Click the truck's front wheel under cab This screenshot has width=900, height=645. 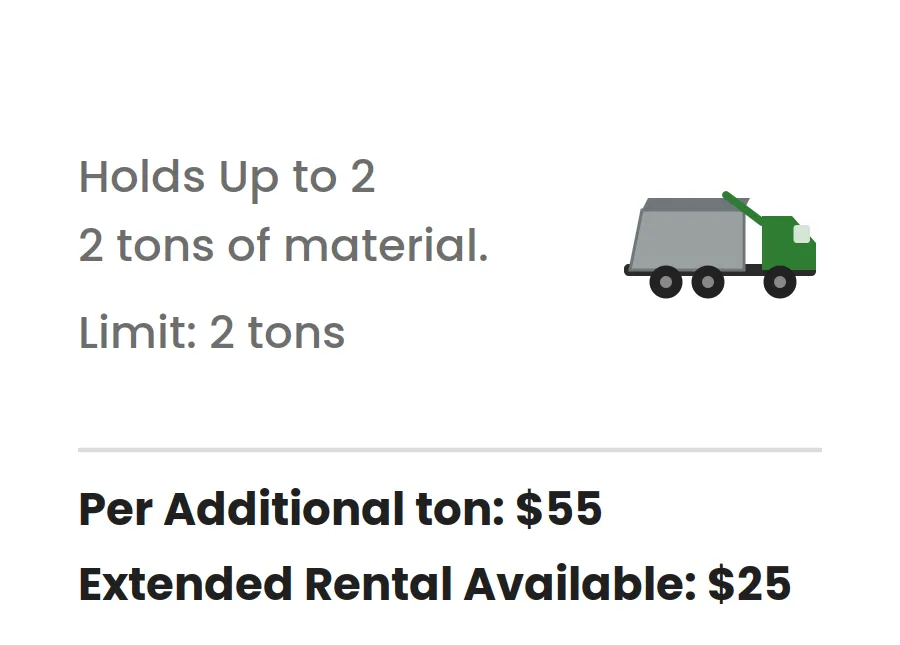click(779, 282)
